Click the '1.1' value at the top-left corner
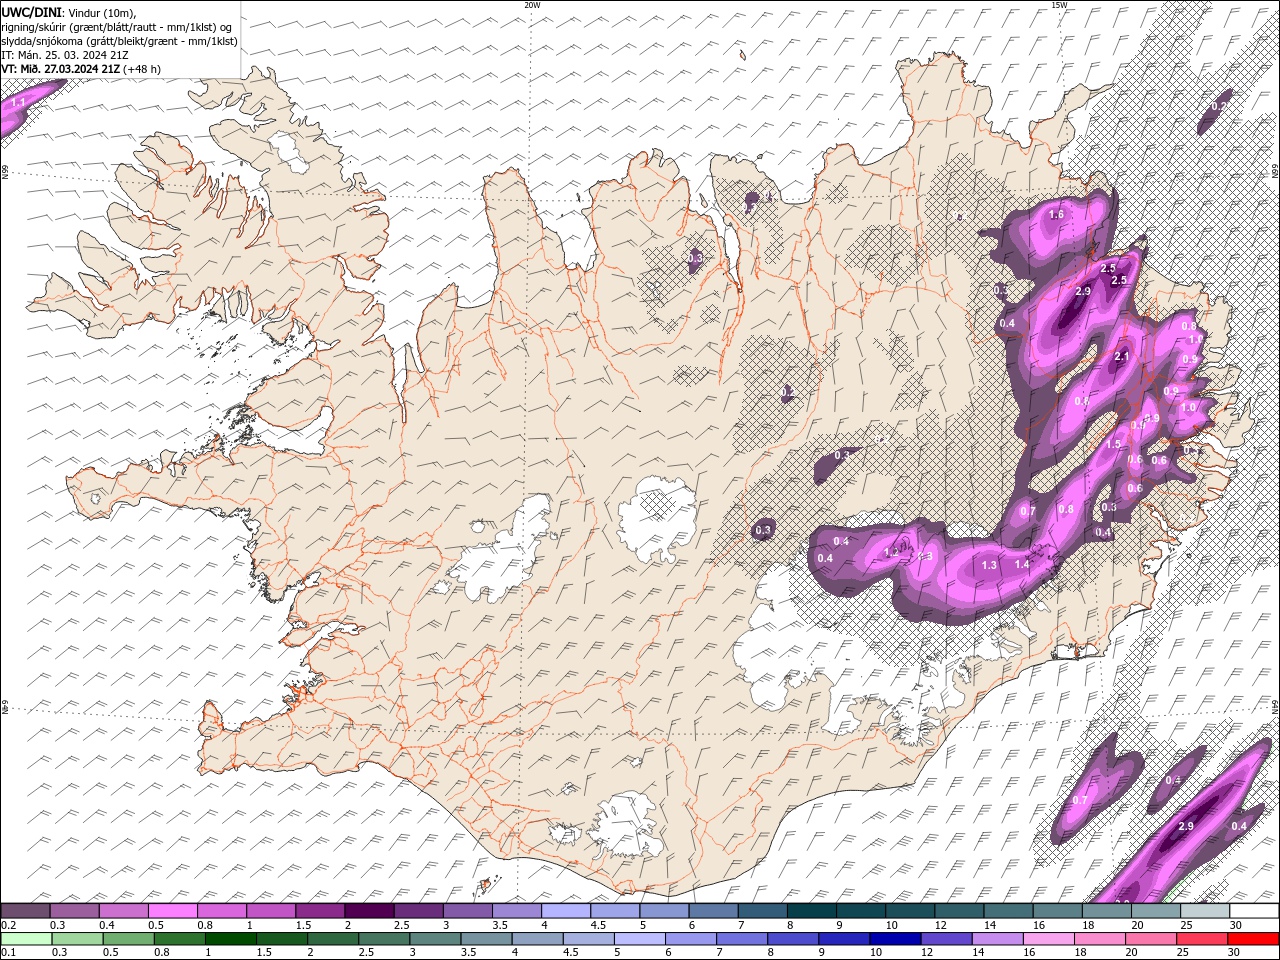This screenshot has height=960, width=1280. tap(18, 103)
